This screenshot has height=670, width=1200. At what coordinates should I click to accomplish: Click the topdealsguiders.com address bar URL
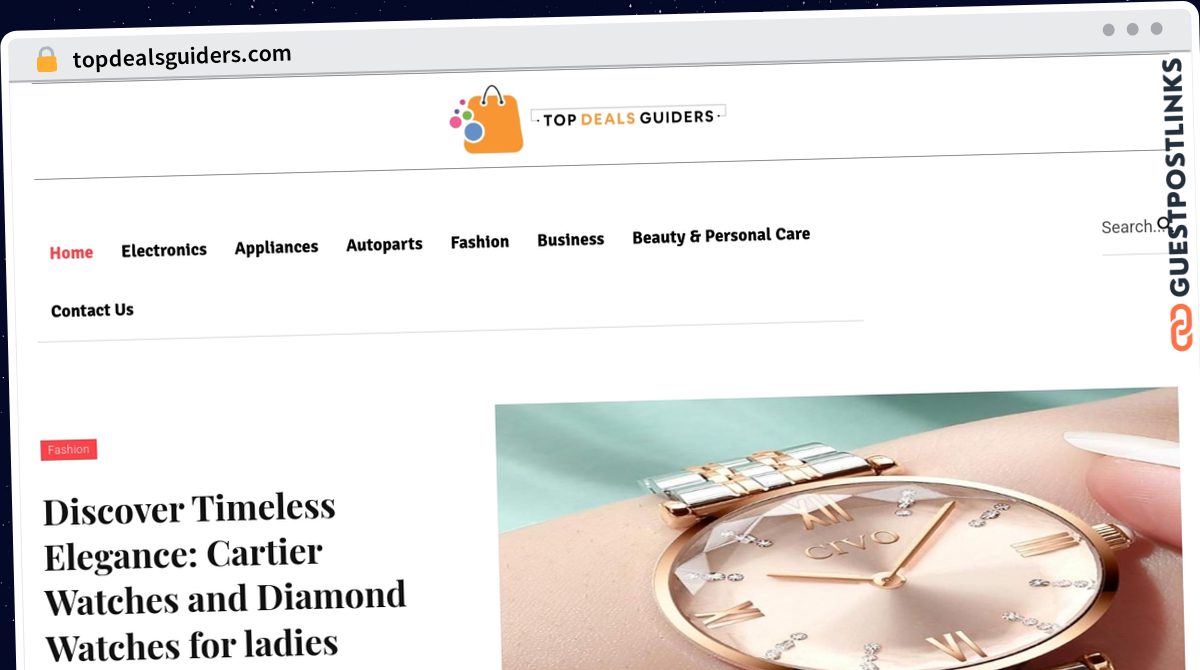(182, 56)
